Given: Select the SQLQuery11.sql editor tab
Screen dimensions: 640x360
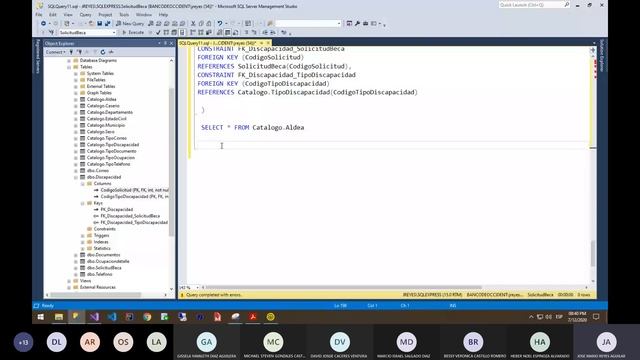Looking at the screenshot, I should pos(218,43).
